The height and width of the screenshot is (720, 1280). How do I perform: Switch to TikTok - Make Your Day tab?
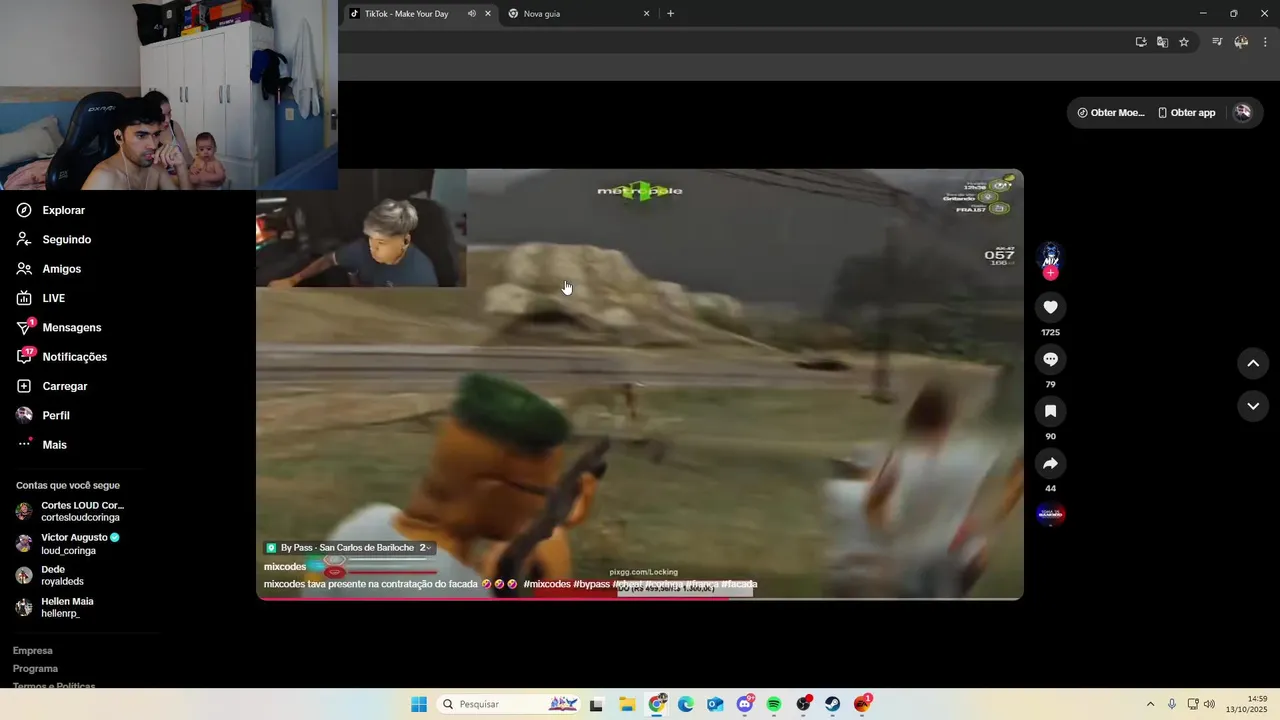coord(405,14)
